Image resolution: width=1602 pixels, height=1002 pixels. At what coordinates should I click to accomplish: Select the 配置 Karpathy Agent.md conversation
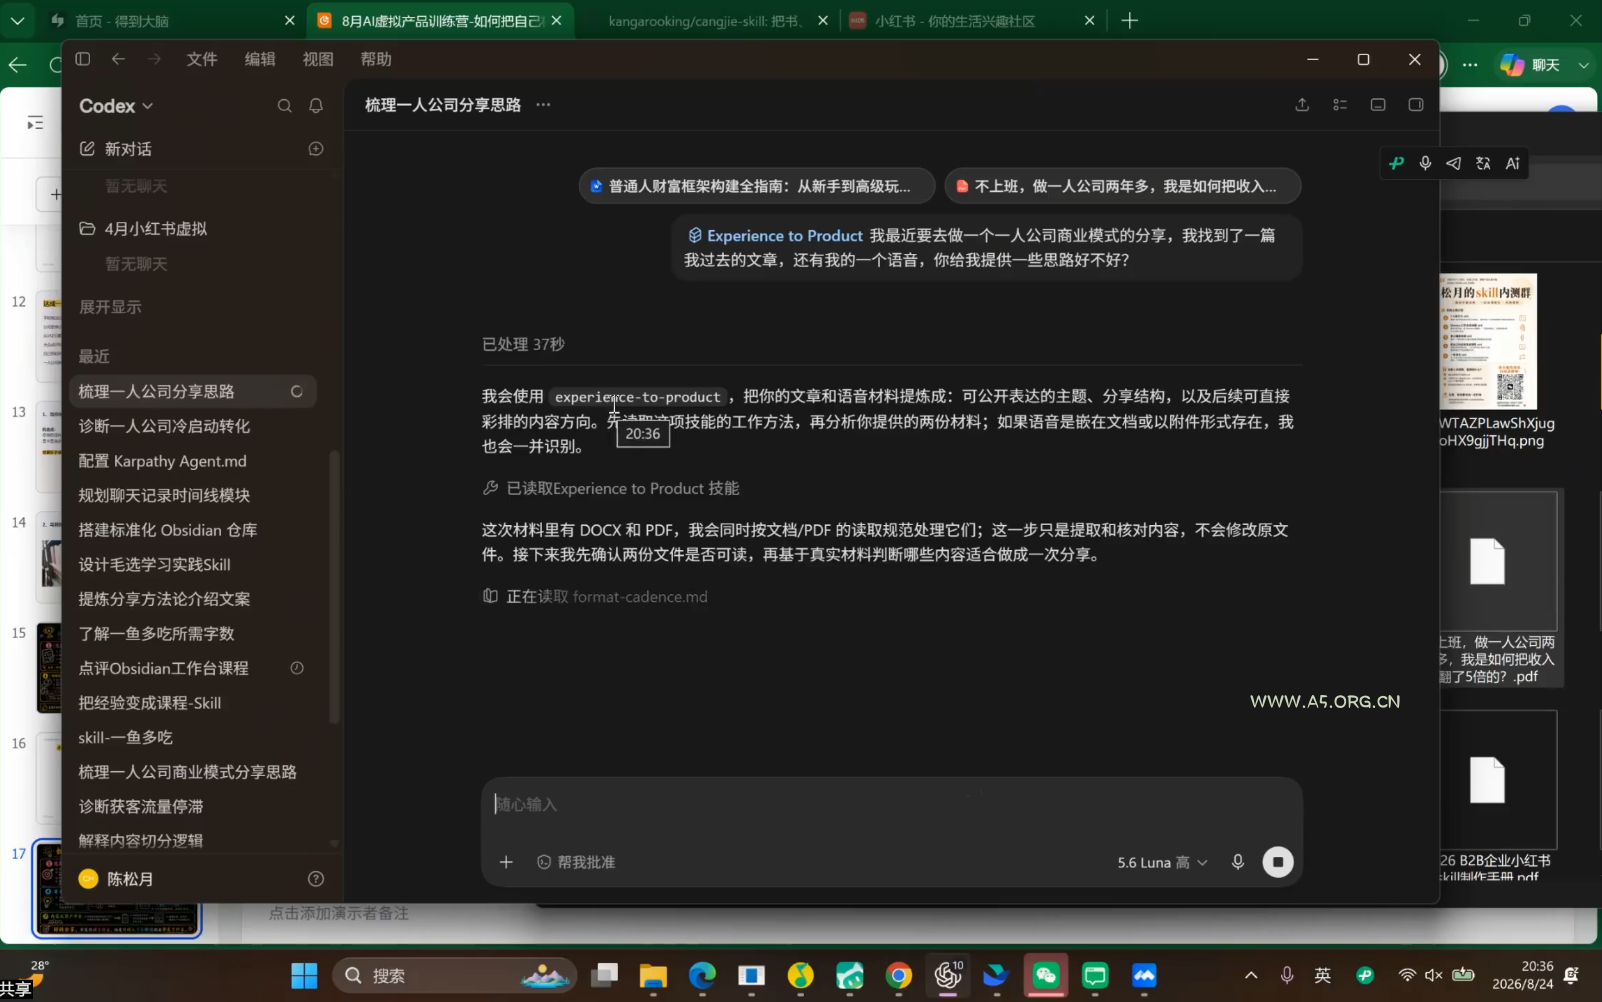pyautogui.click(x=192, y=461)
